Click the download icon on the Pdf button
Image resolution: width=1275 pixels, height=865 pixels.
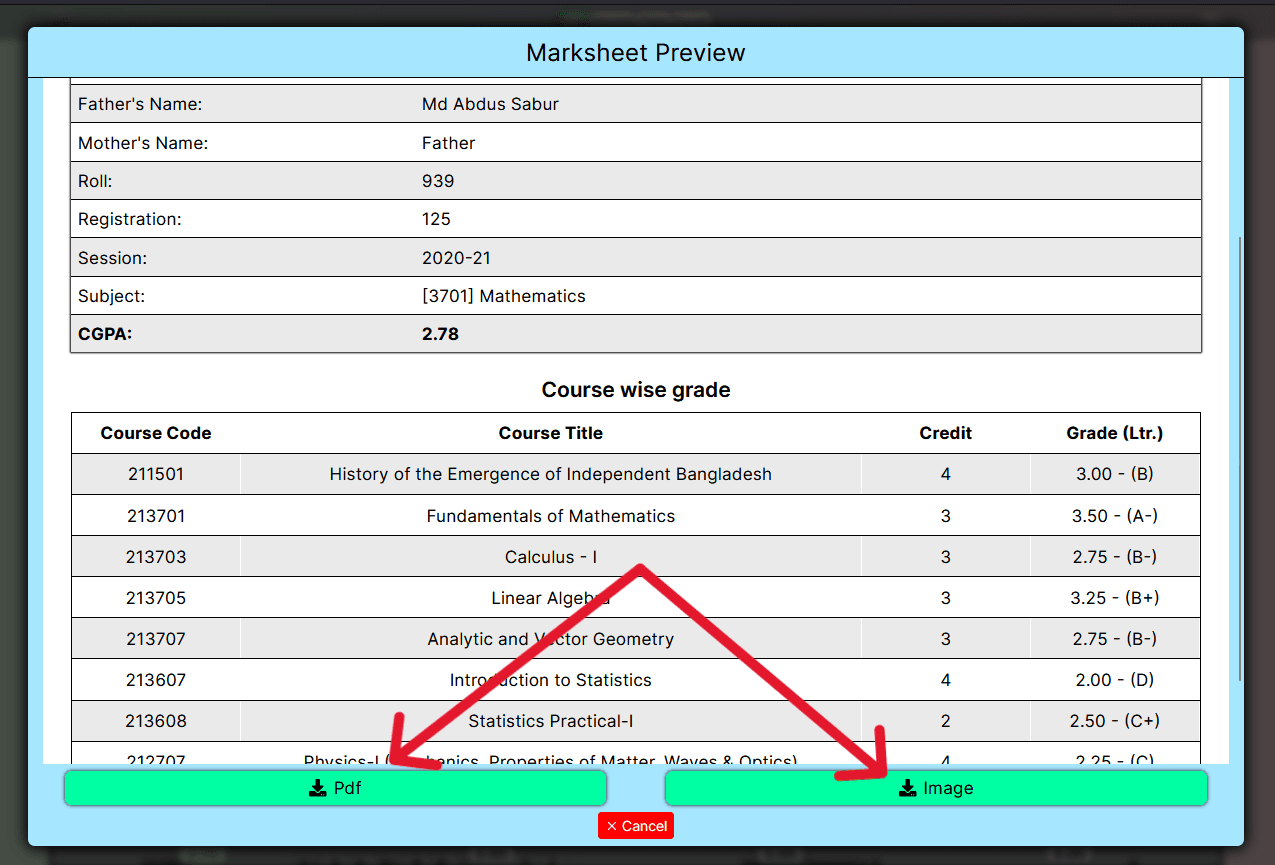coord(318,788)
